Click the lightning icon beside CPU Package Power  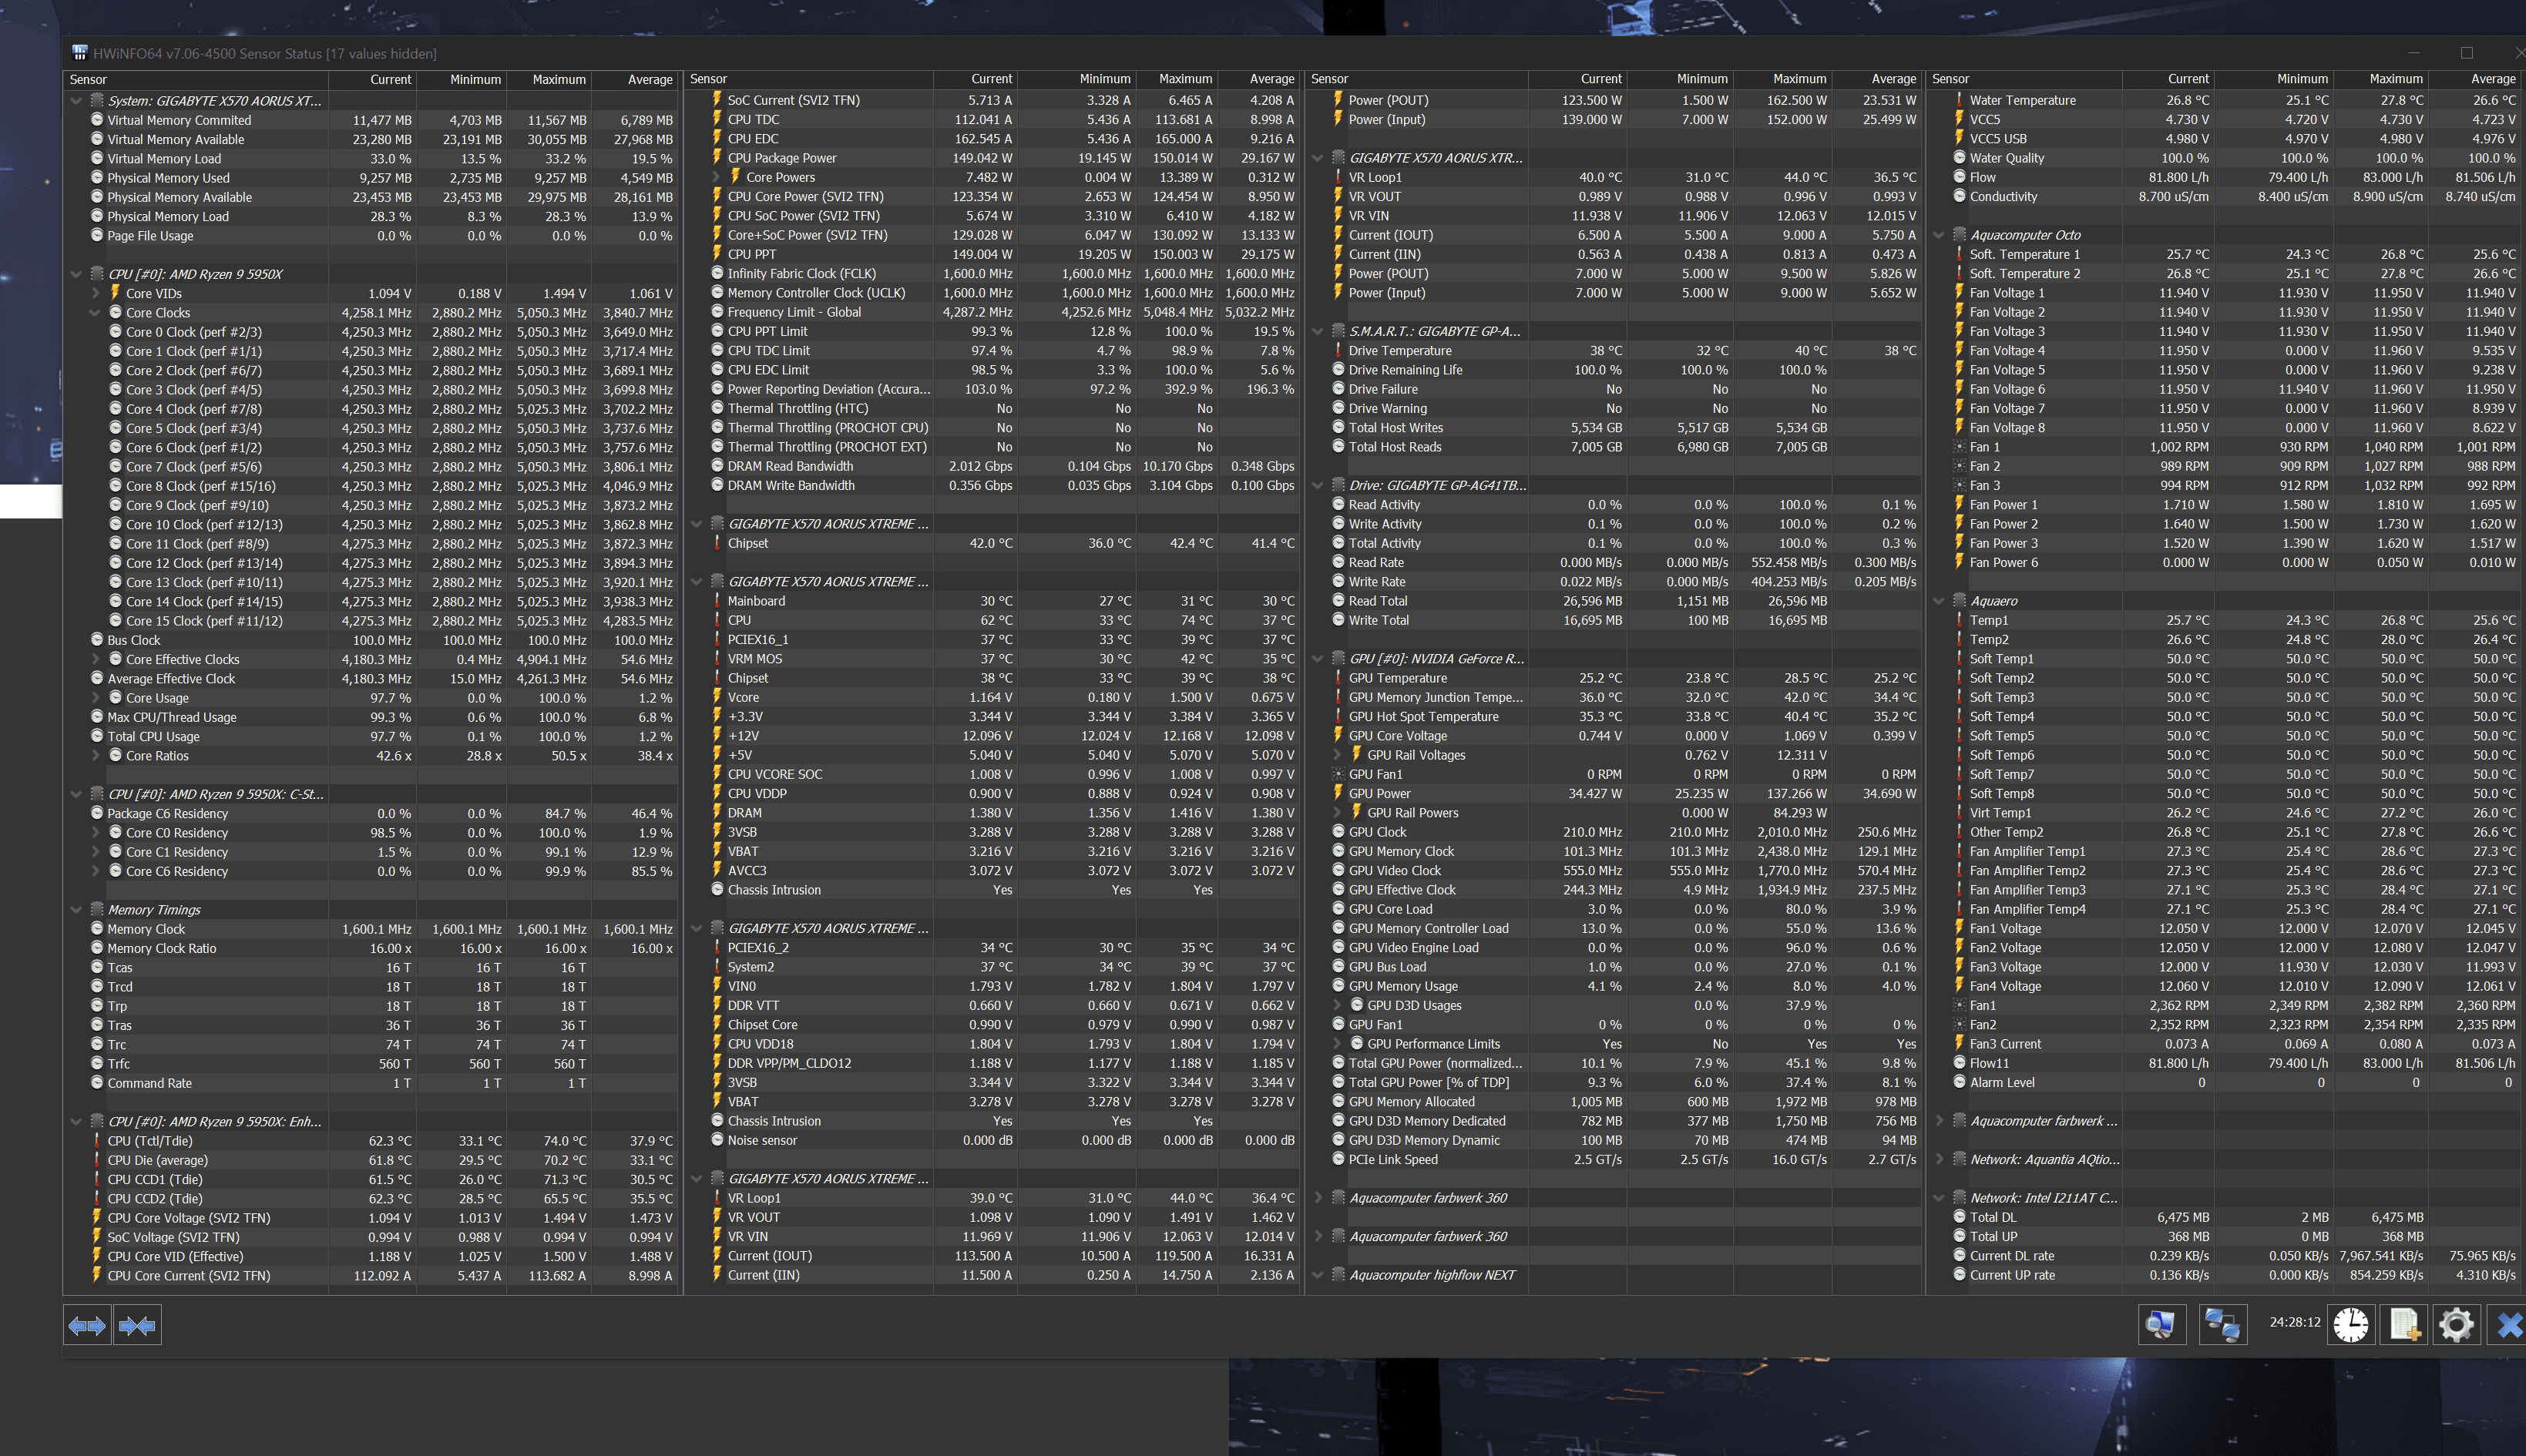pos(717,158)
